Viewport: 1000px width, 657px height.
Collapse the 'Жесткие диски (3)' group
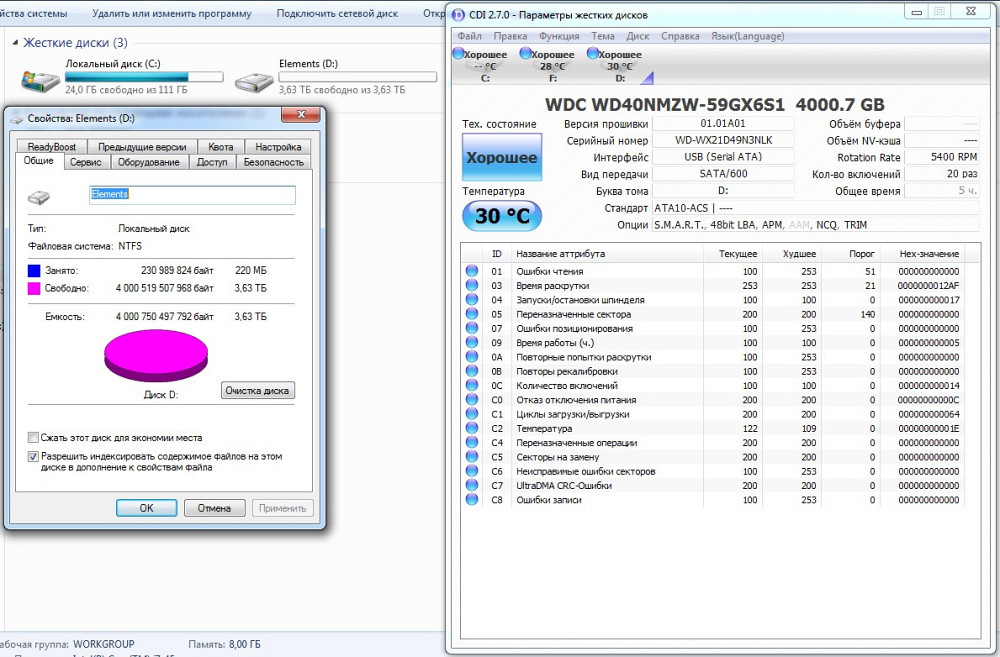14,44
